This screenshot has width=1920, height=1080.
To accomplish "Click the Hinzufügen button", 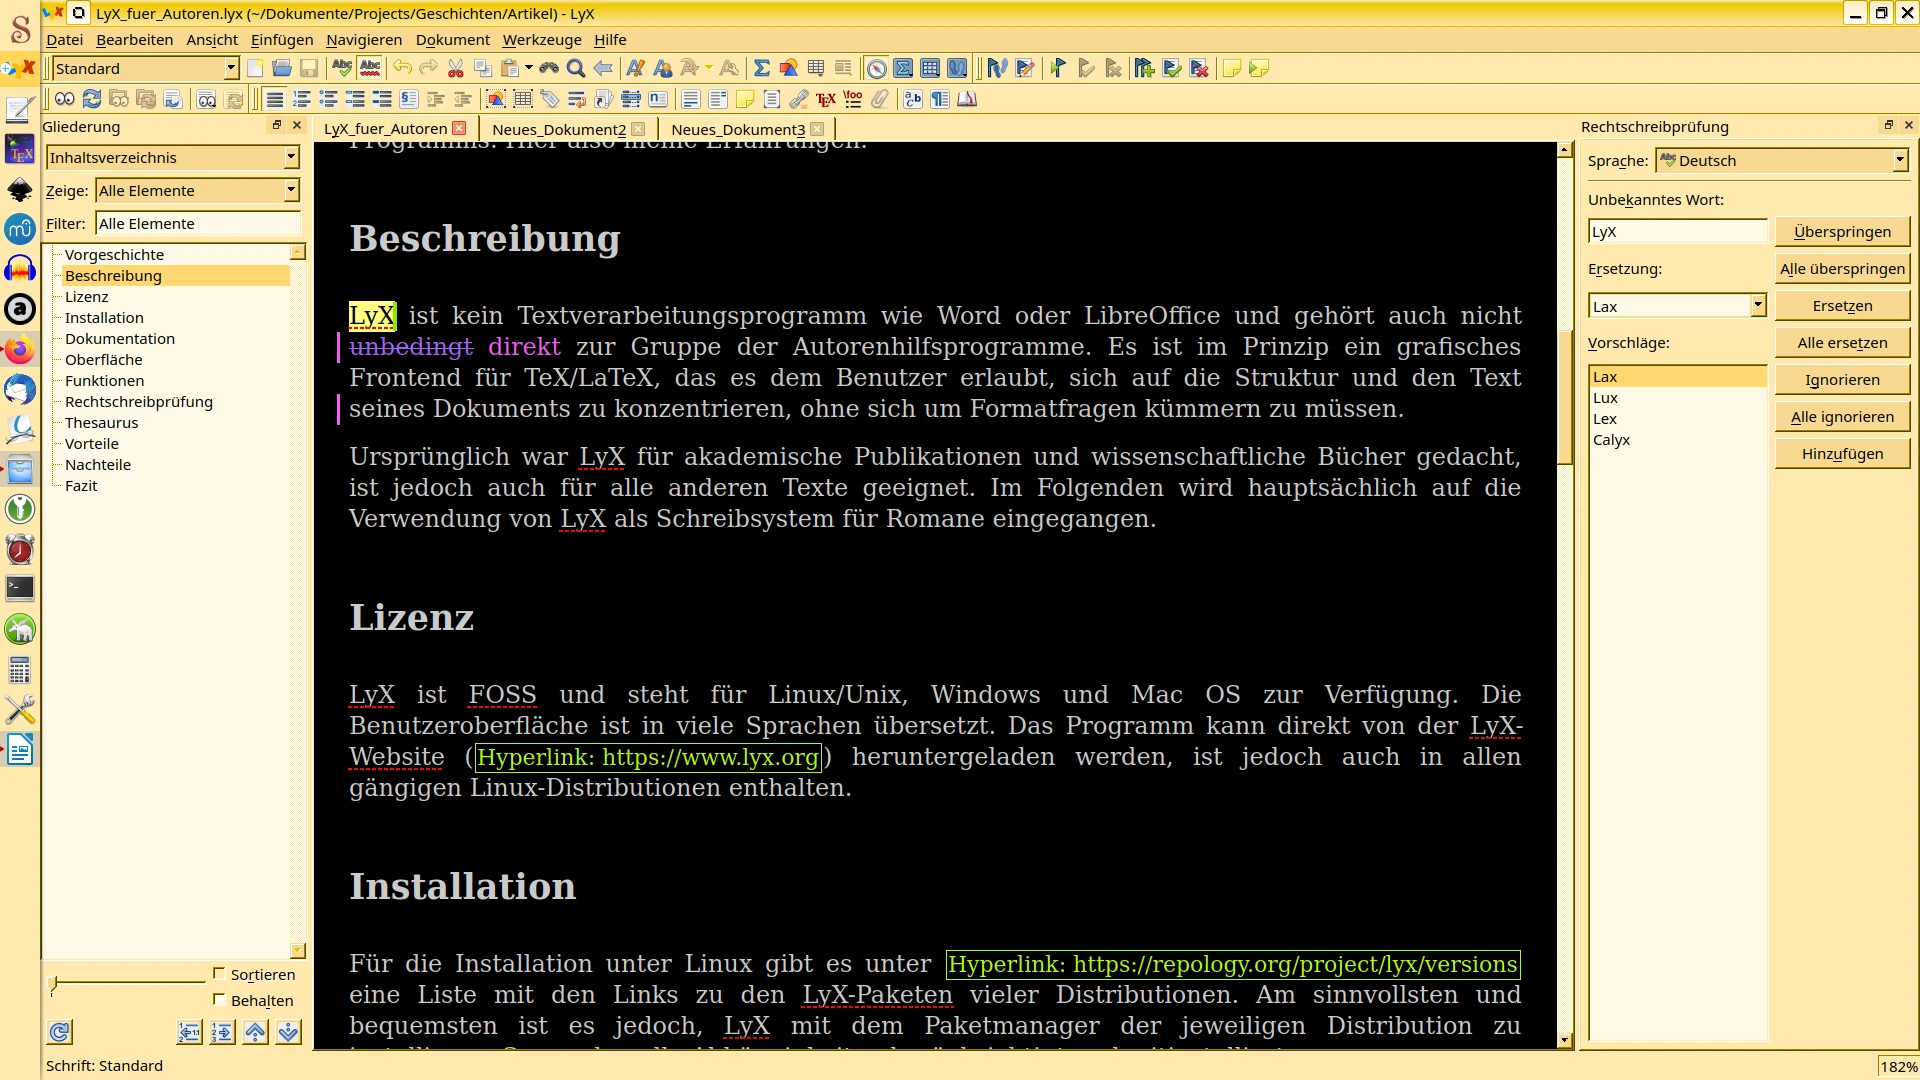I will point(1842,453).
